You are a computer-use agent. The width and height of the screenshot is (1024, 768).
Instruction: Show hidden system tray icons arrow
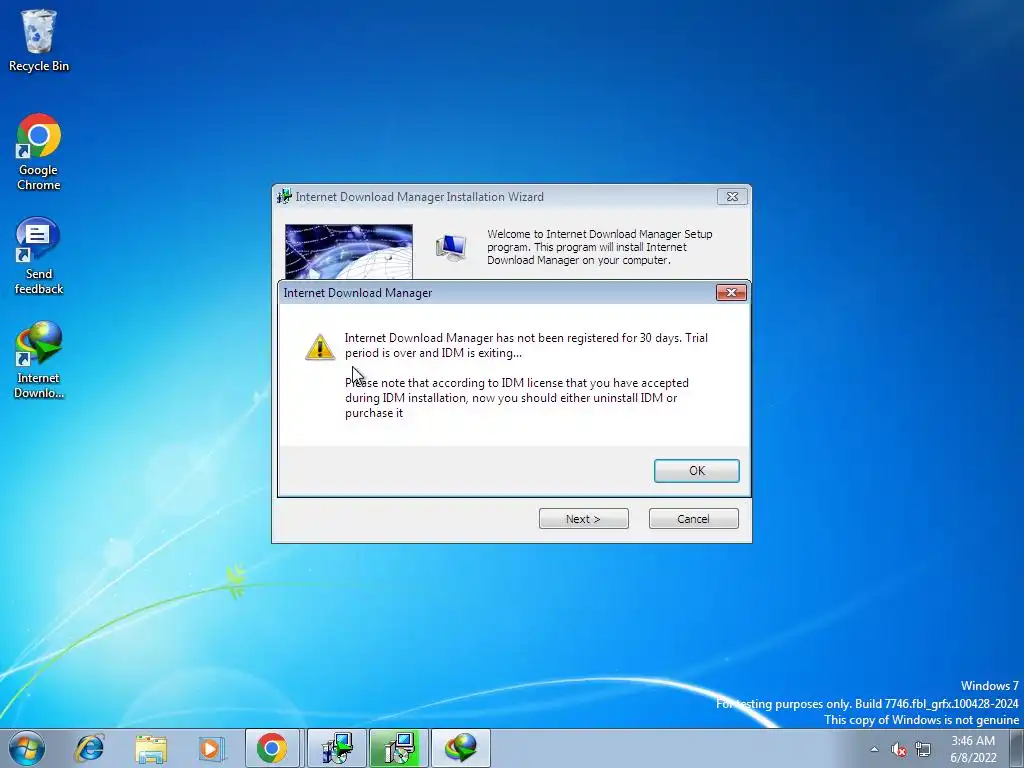pyautogui.click(x=874, y=749)
